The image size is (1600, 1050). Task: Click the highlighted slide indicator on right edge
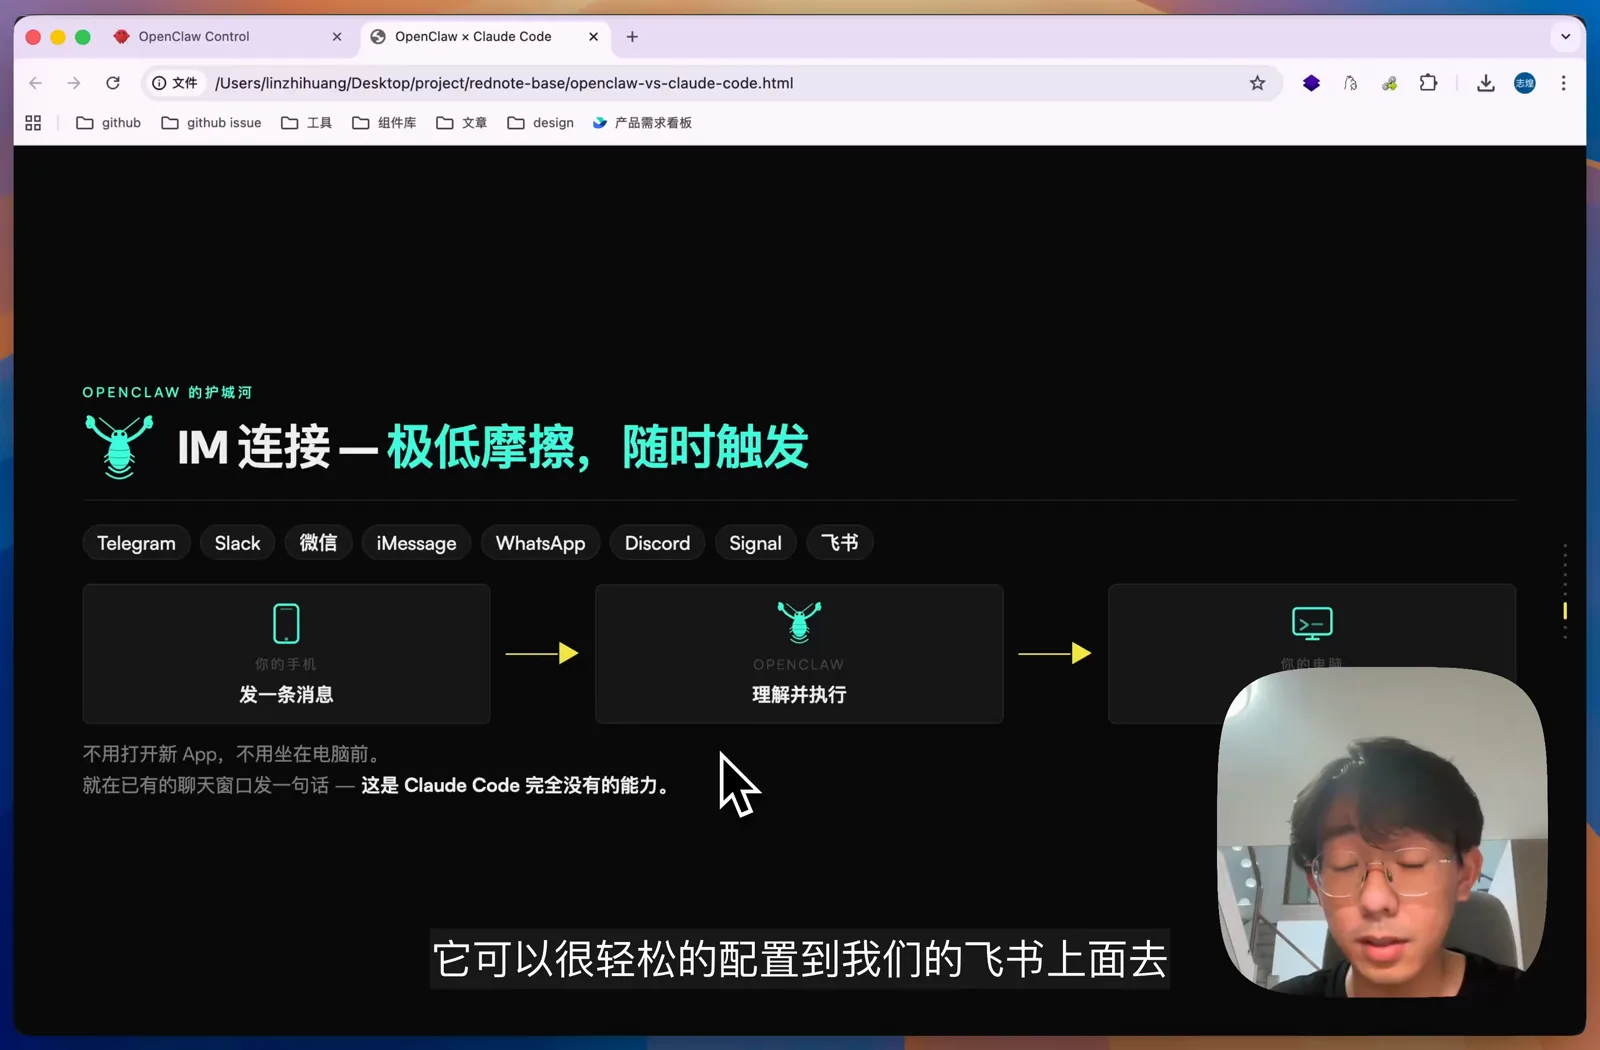click(1565, 610)
